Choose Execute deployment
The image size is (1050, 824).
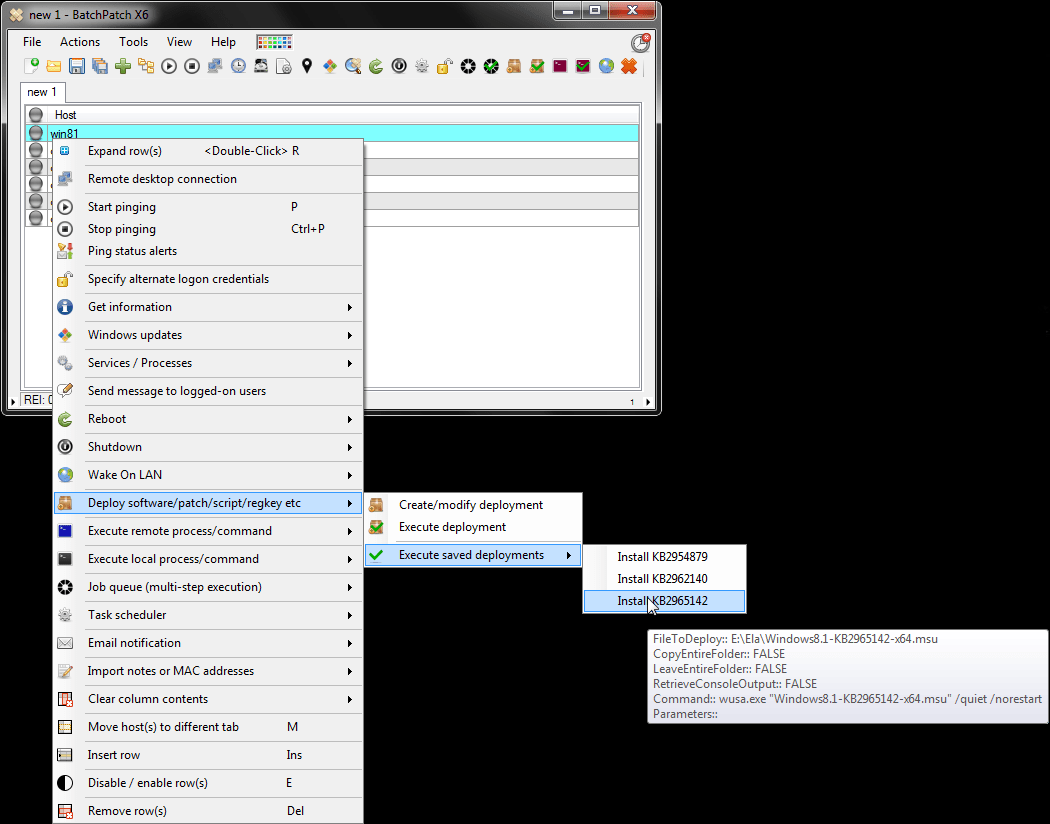473,527
